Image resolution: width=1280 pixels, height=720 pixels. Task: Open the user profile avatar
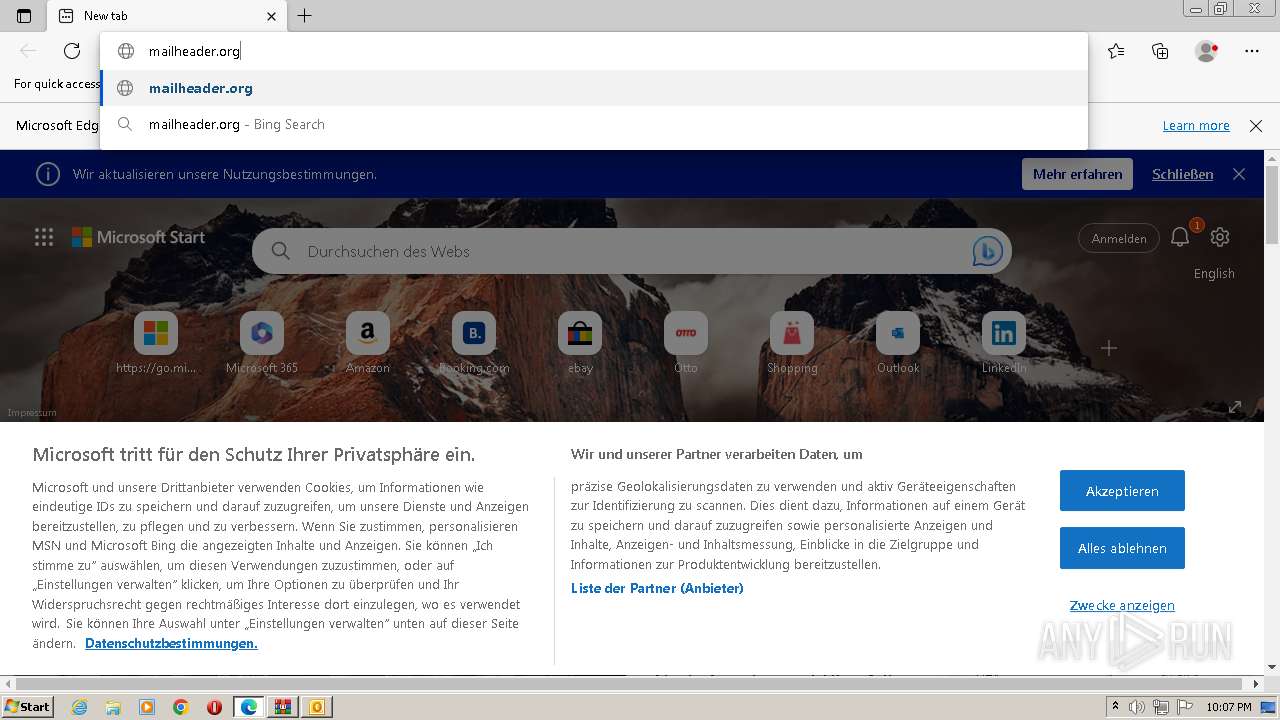tap(1206, 51)
